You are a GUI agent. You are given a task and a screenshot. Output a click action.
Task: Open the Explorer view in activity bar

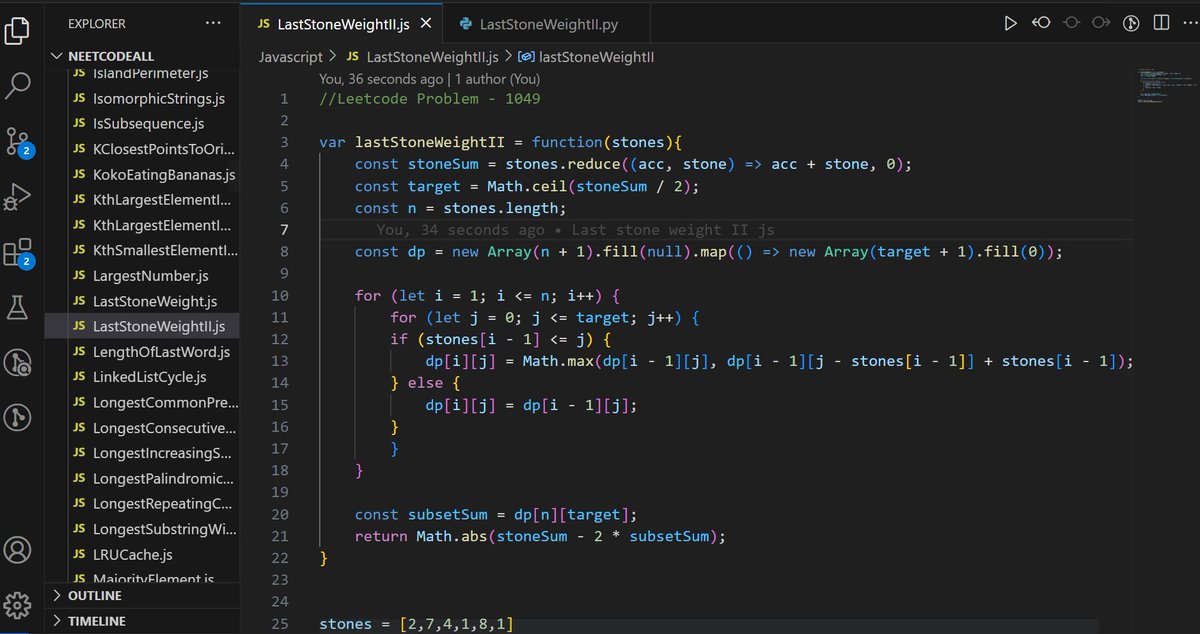coord(17,29)
